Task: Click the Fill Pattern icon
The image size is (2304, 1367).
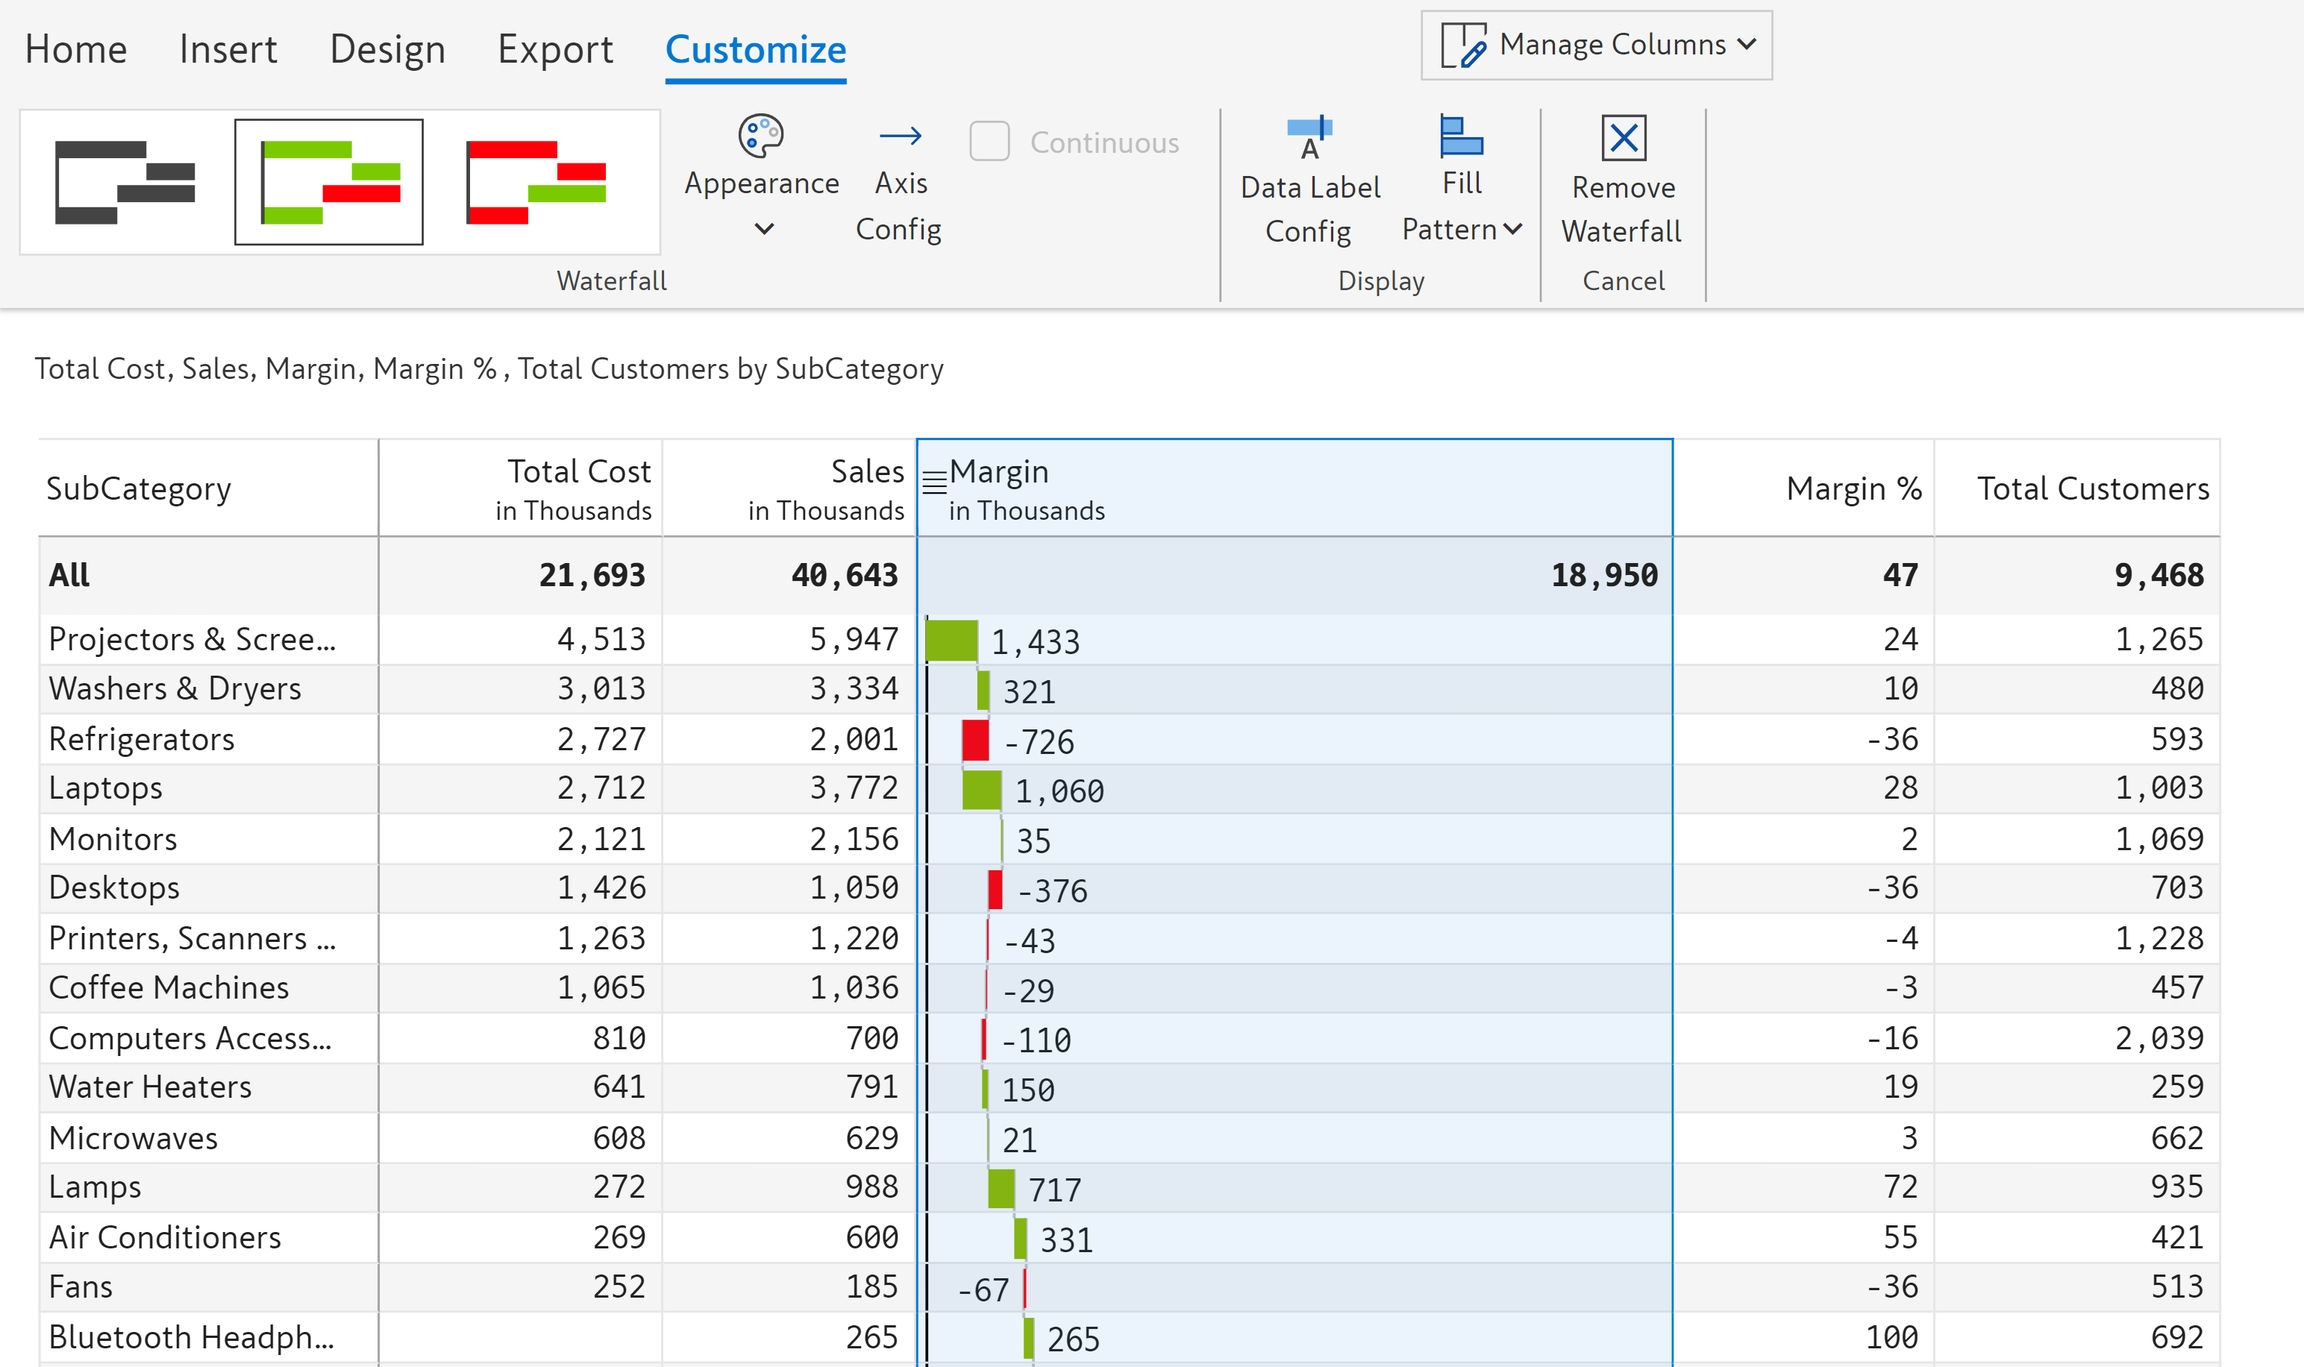Action: click(1461, 137)
